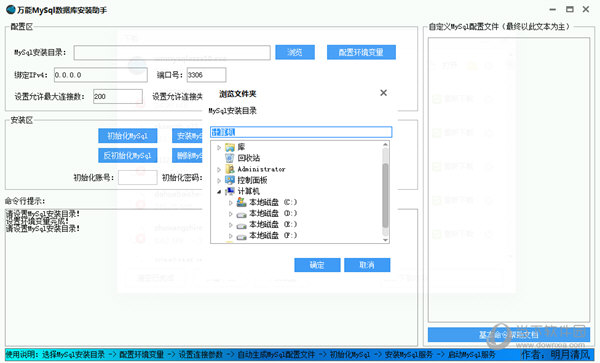Select 本地磁盘 (C:) in the tree

(273, 202)
